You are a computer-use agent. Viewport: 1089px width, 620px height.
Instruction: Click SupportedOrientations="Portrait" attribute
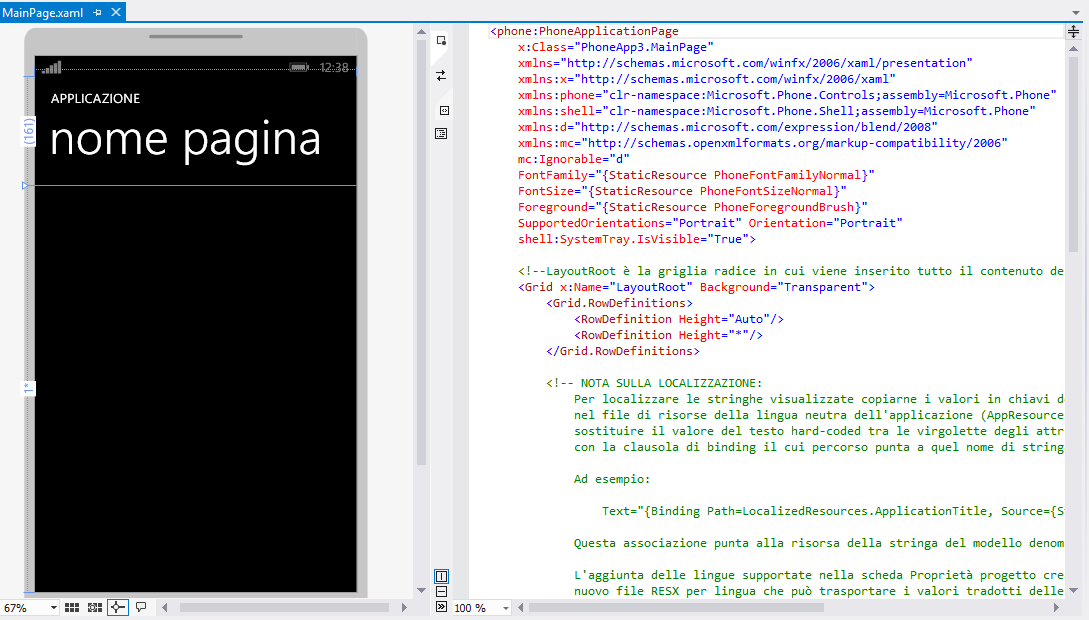[629, 223]
